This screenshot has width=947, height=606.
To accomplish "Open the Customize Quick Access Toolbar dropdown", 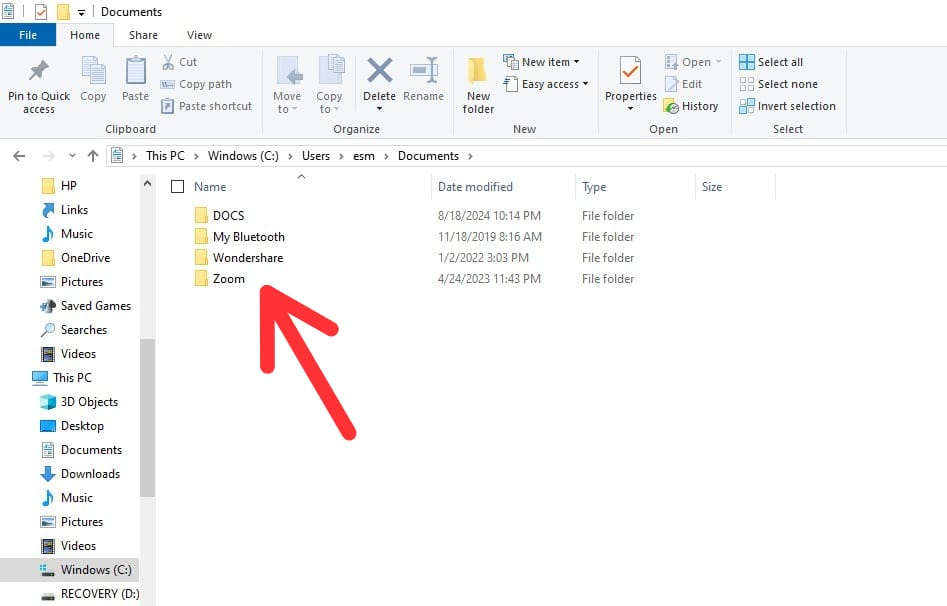I will [x=82, y=12].
